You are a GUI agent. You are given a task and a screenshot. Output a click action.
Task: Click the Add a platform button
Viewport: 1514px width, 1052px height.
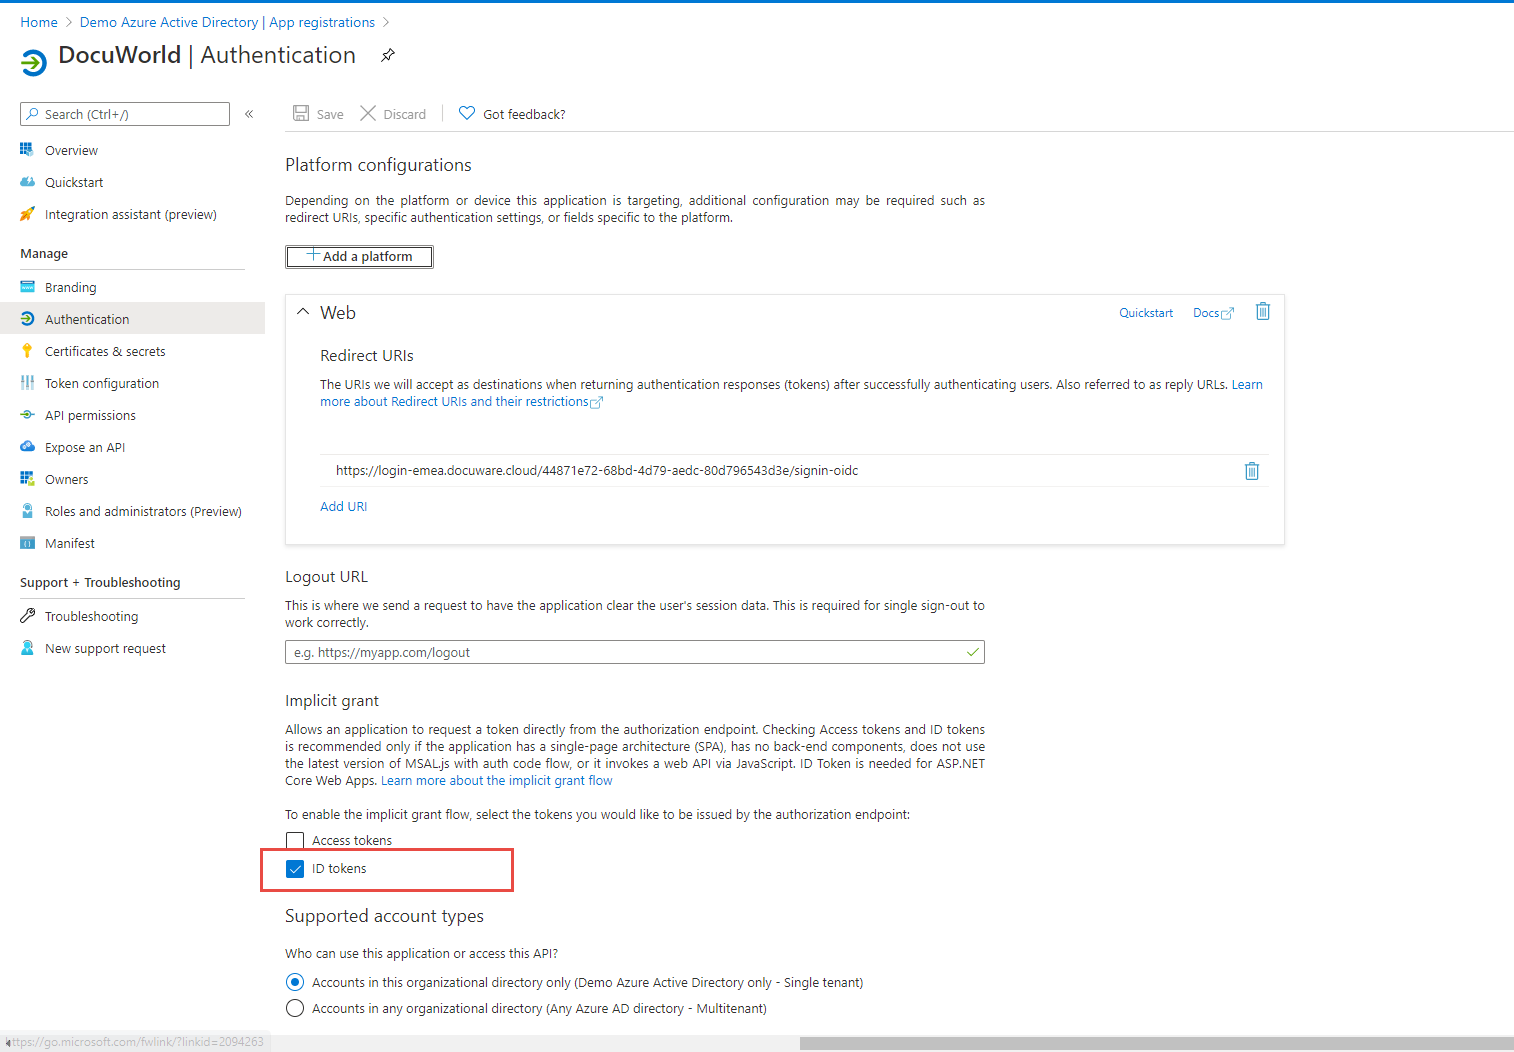coord(359,256)
